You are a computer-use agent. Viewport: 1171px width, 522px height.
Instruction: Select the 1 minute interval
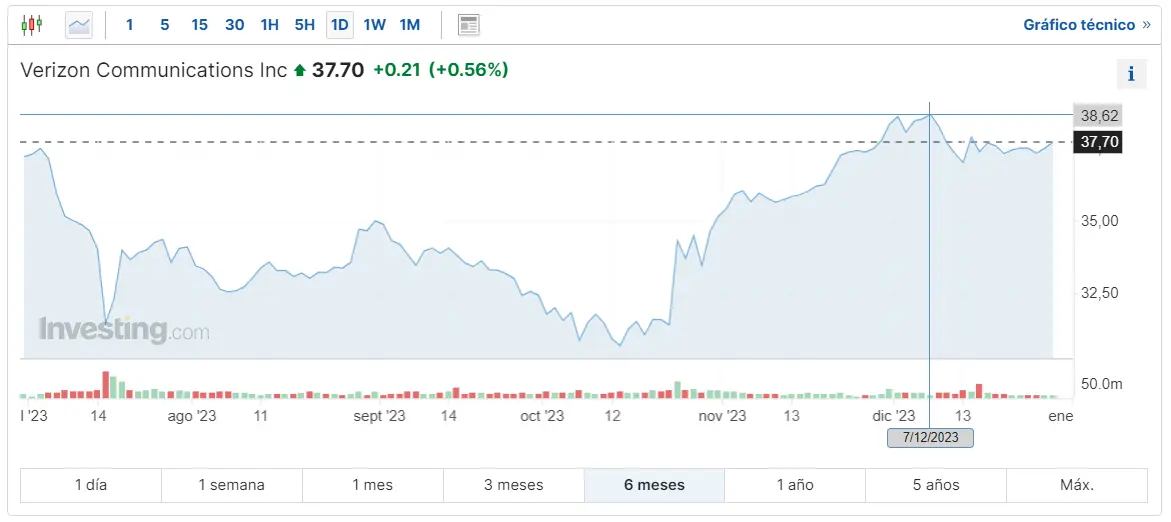[130, 24]
